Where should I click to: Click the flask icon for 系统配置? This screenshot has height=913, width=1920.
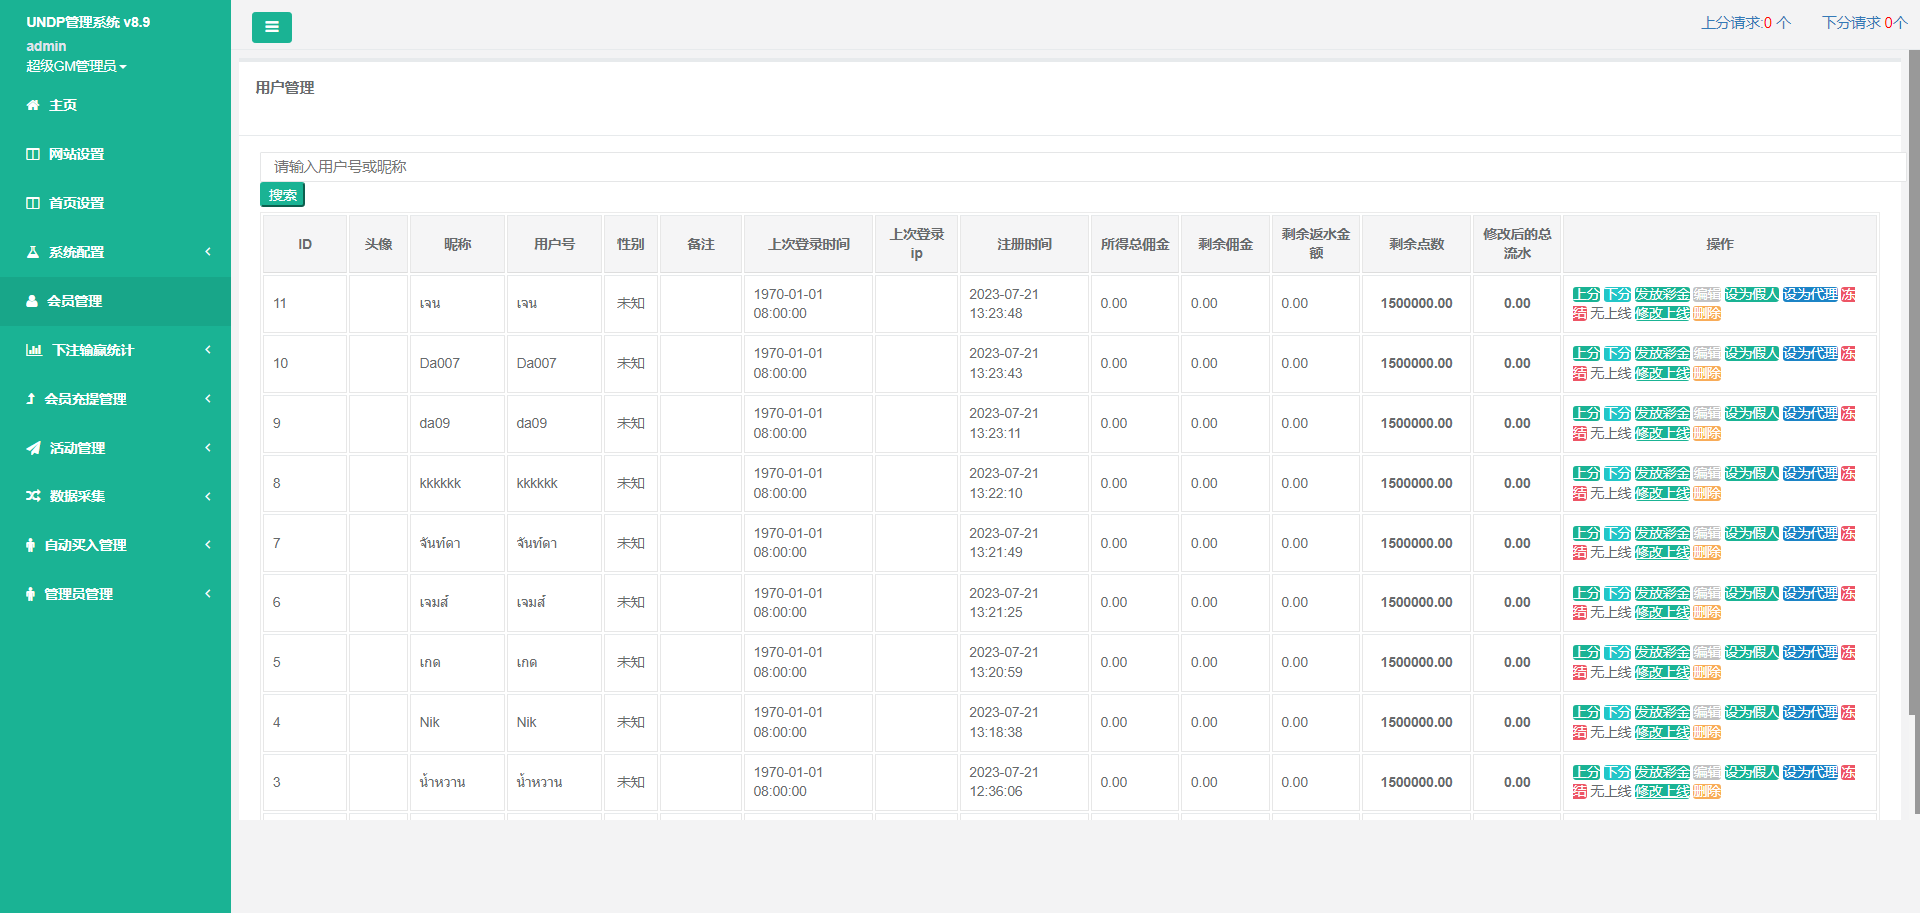click(33, 252)
